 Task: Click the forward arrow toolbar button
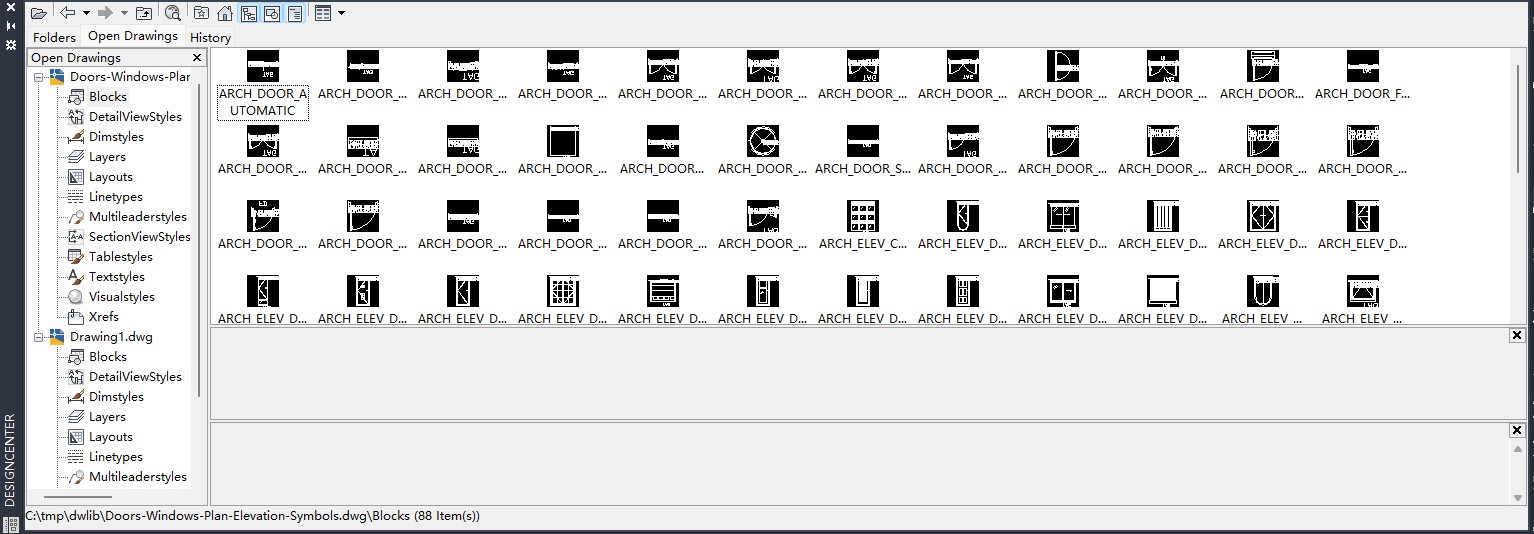click(105, 13)
